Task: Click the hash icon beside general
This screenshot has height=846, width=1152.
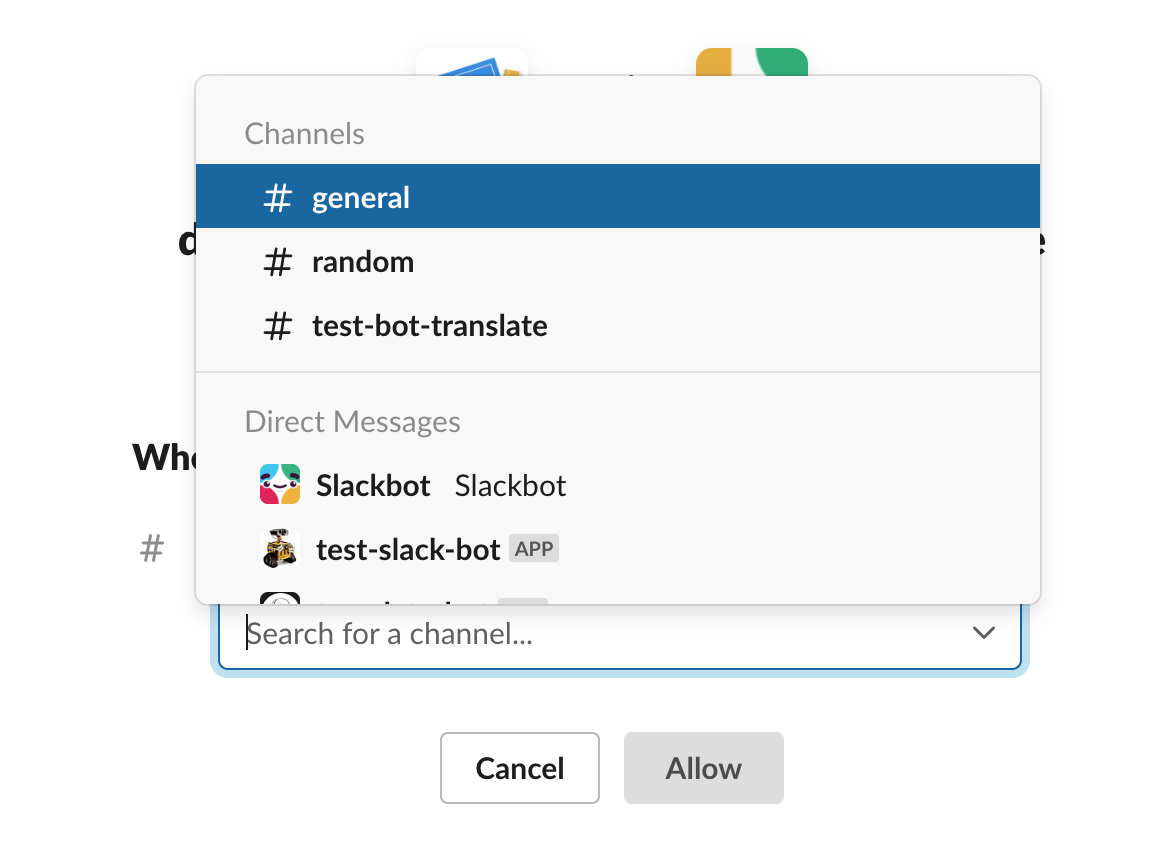Action: [278, 198]
